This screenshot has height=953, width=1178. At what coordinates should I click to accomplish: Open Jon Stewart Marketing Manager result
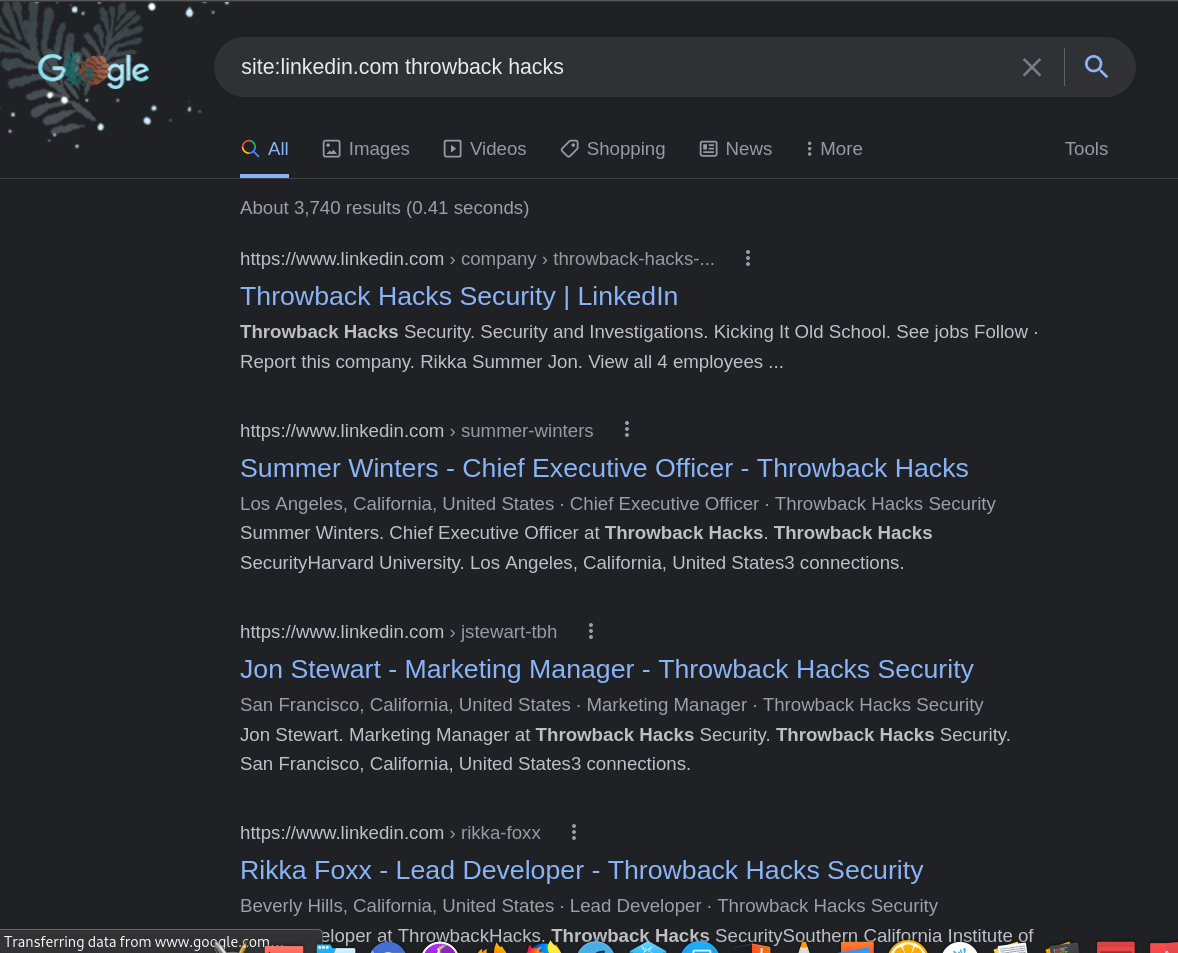pyautogui.click(x=606, y=669)
